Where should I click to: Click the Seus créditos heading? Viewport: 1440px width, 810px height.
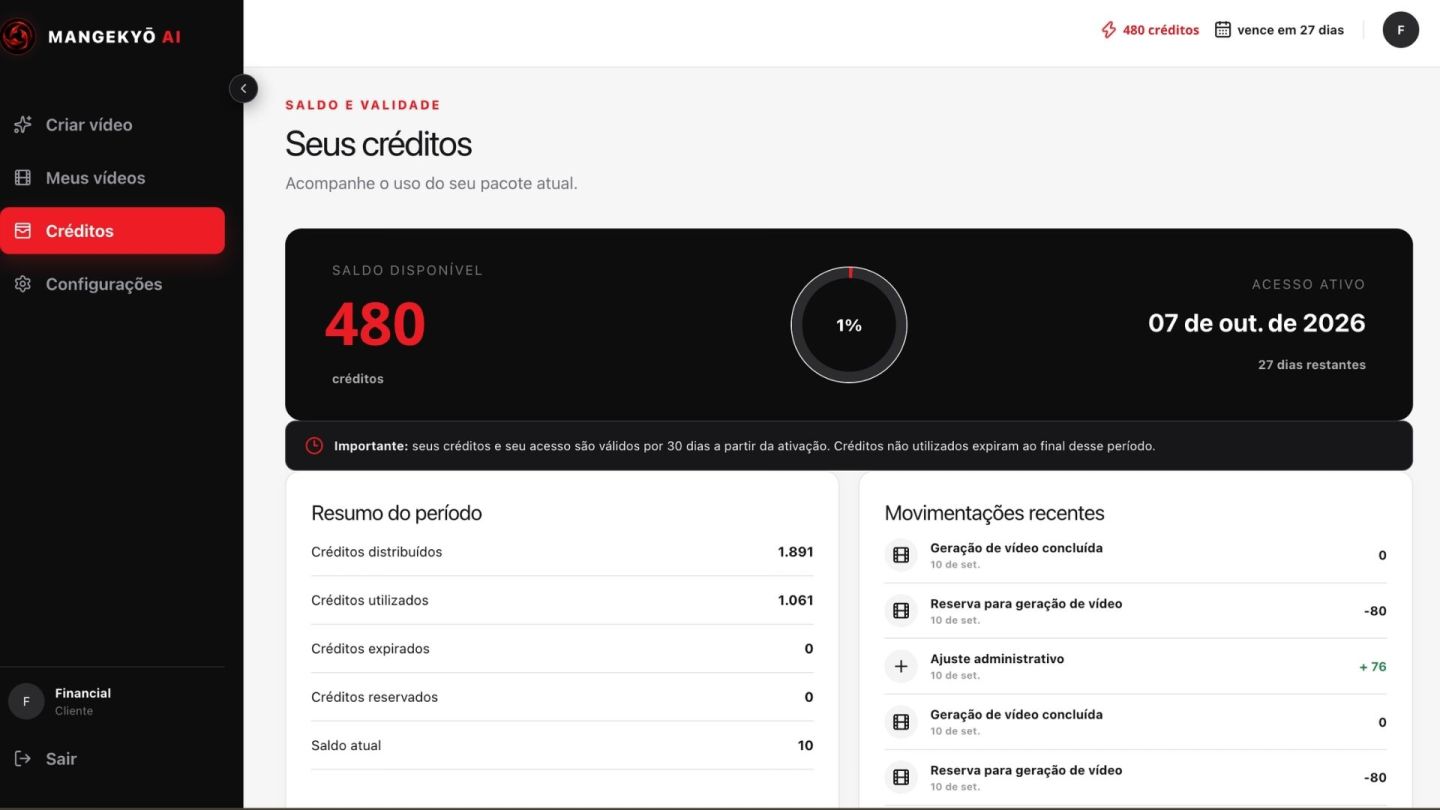378,144
